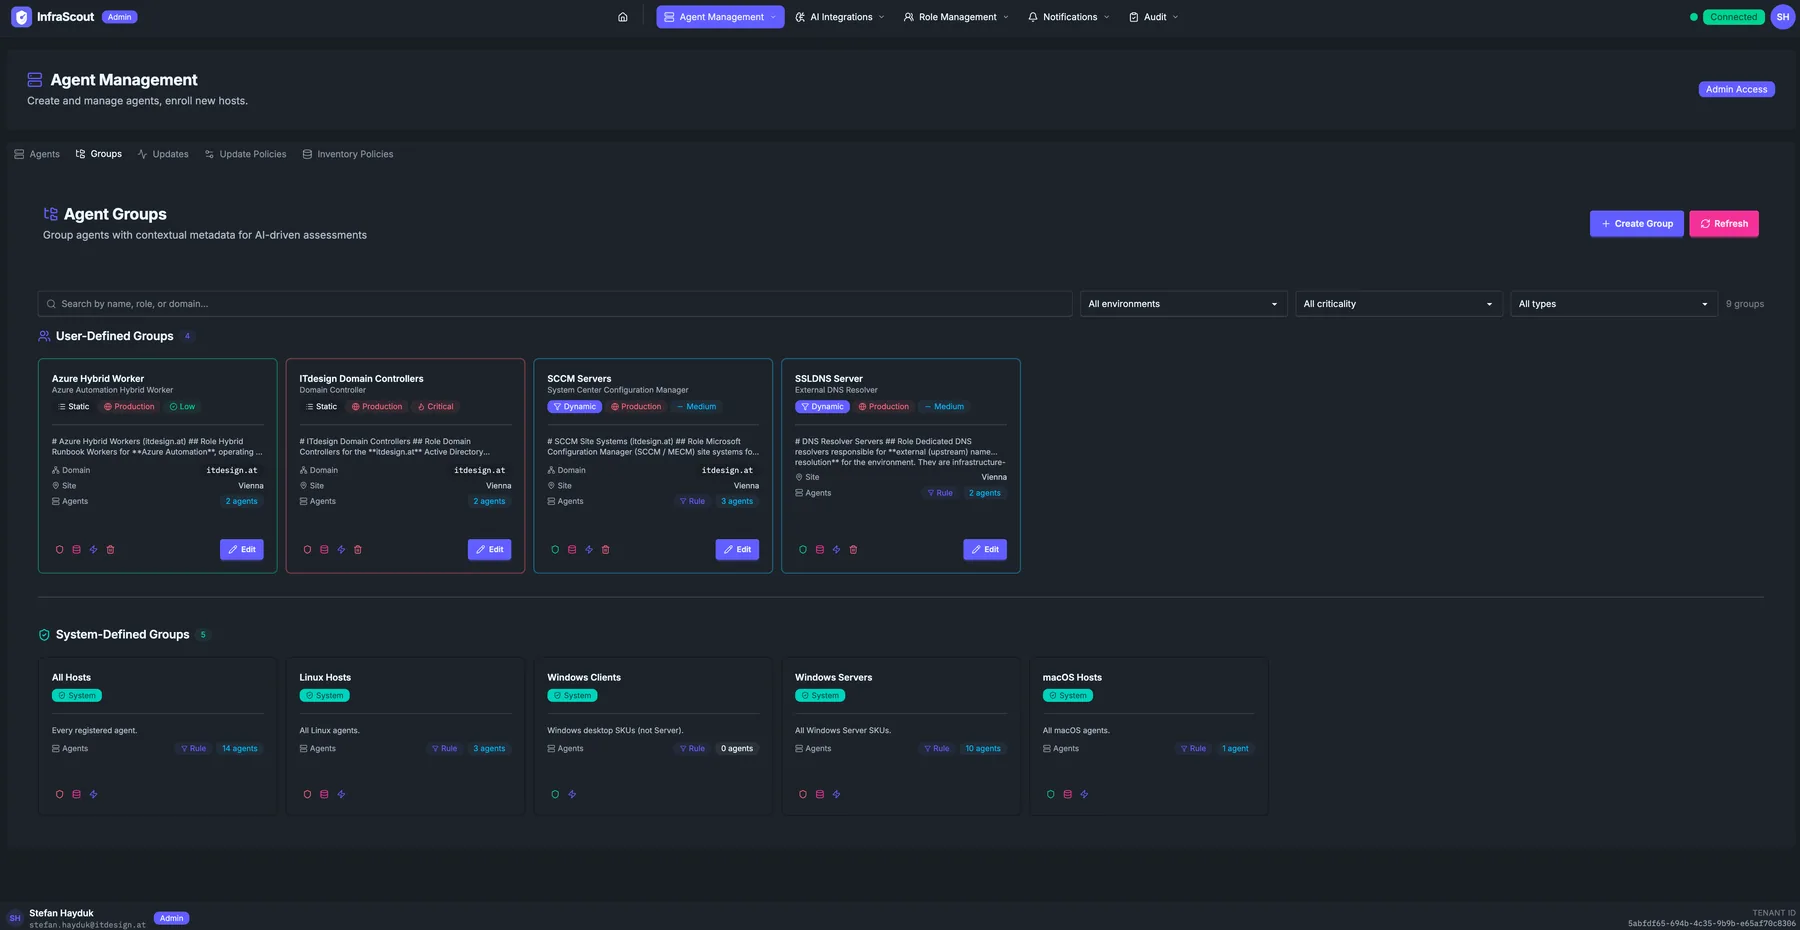1800x930 pixels.
Task: Click the shield icon on ITdesign Domain Controllers card
Action: point(308,550)
